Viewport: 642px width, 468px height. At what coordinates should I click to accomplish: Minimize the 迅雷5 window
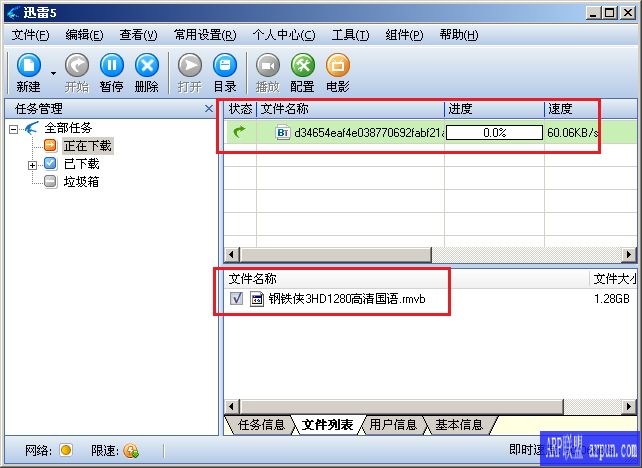[592, 13]
